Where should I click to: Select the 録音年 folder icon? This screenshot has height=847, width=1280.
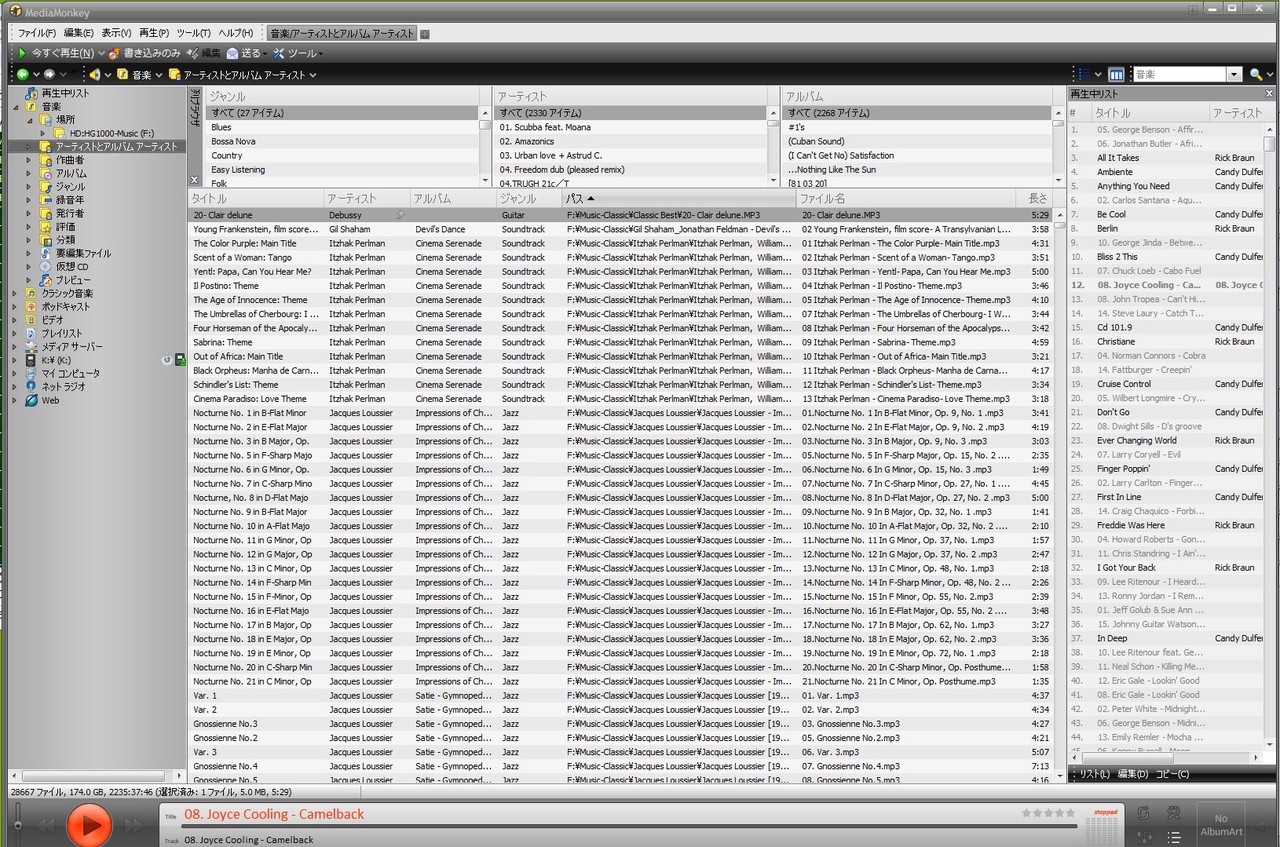click(x=47, y=200)
